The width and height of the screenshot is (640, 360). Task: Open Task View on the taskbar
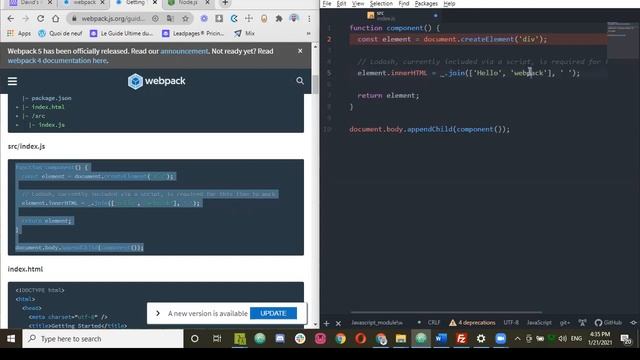click(217, 339)
